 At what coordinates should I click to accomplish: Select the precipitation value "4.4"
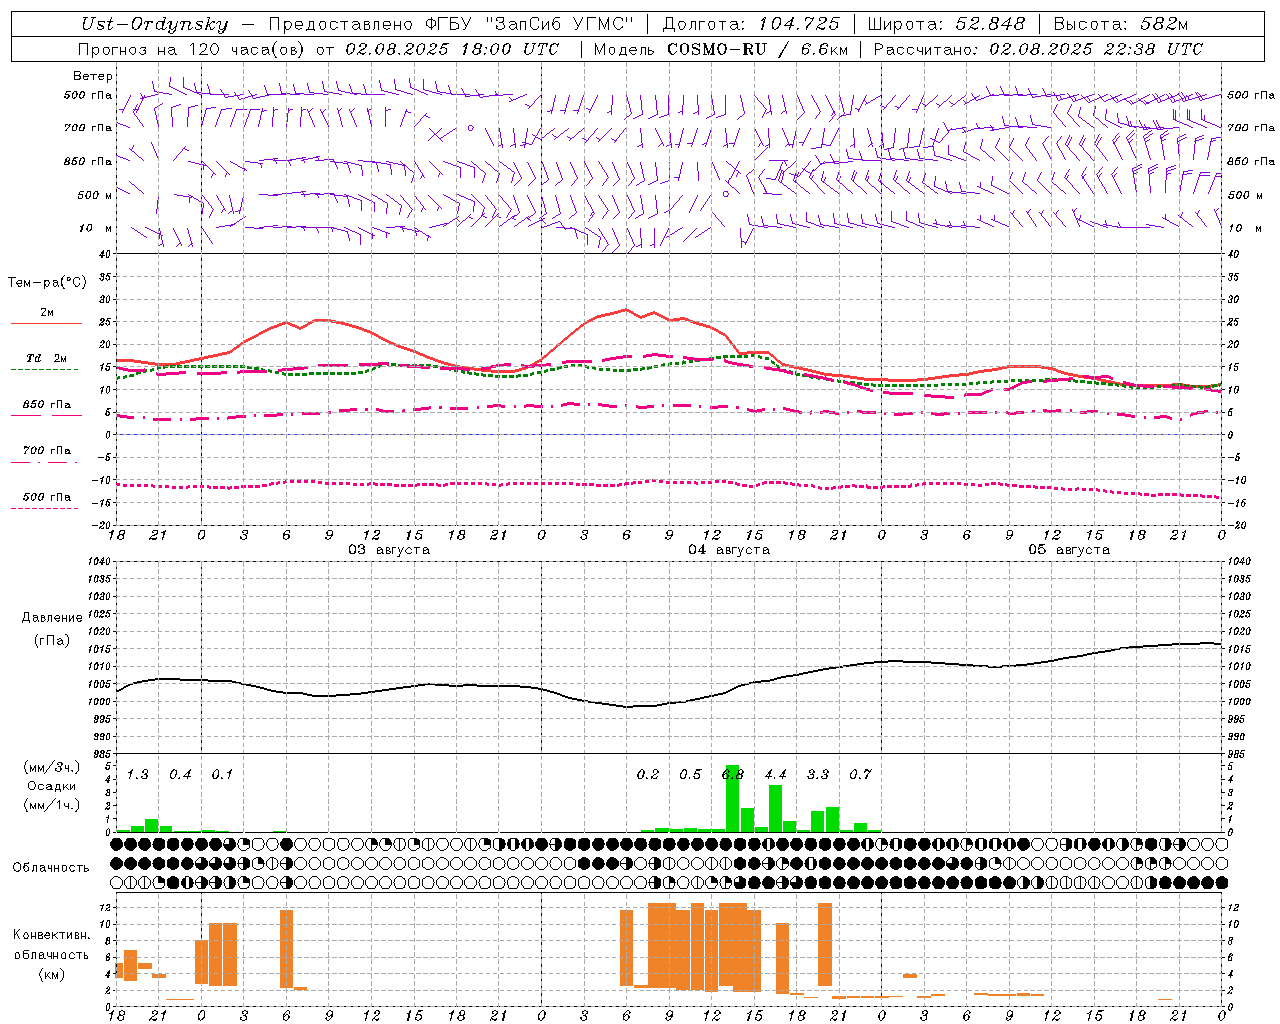coord(775,775)
